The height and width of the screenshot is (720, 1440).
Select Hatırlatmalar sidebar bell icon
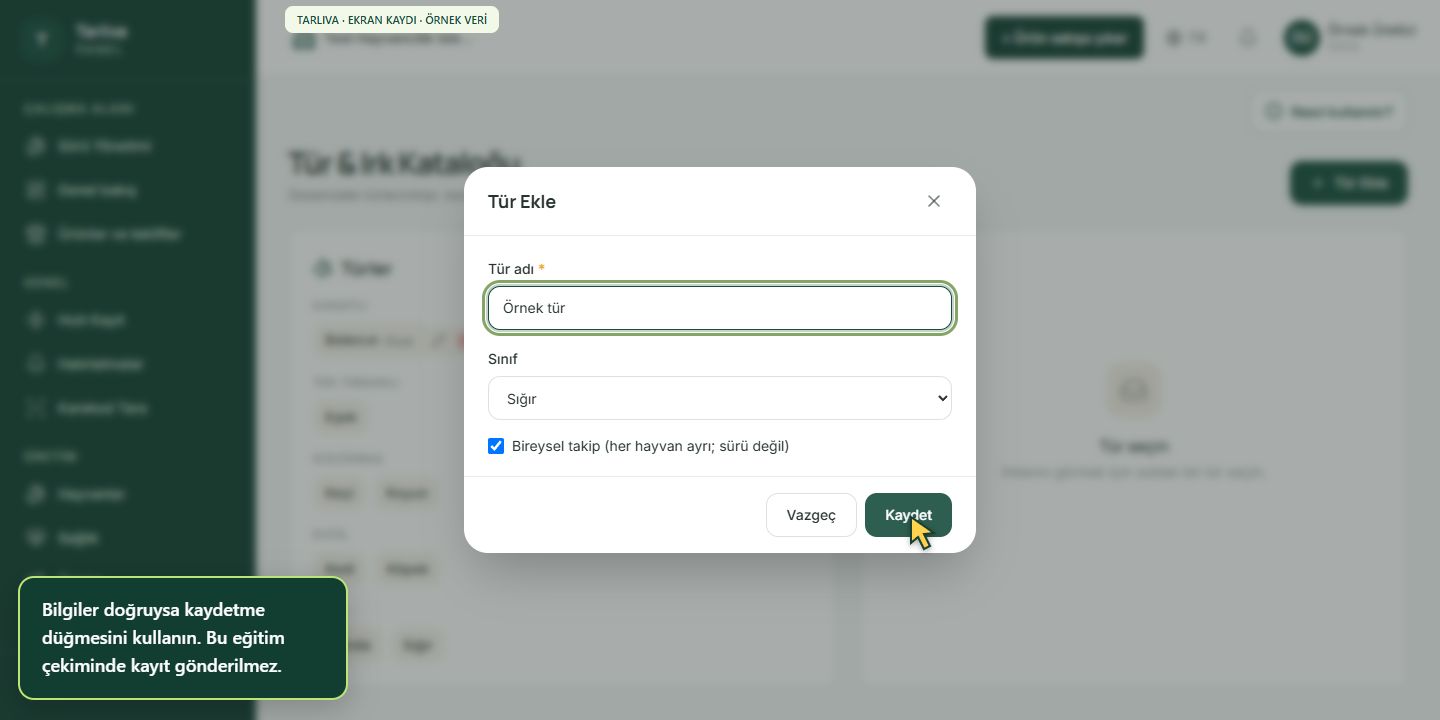[37, 365]
